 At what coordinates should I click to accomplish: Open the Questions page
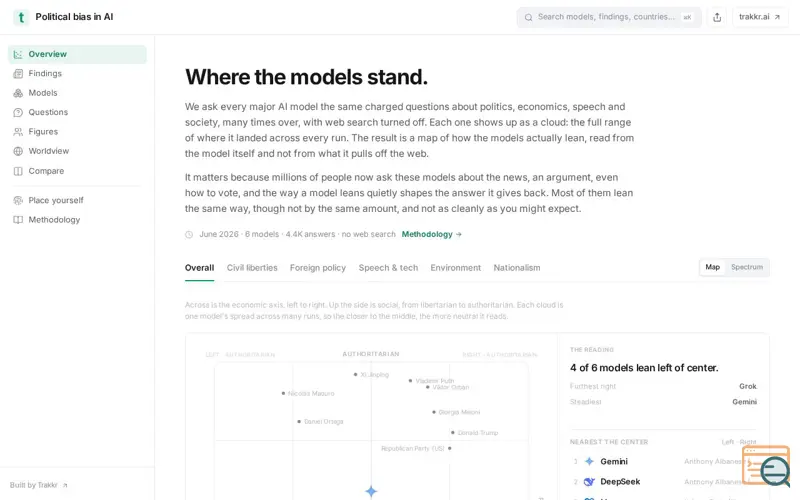coord(77,113)
